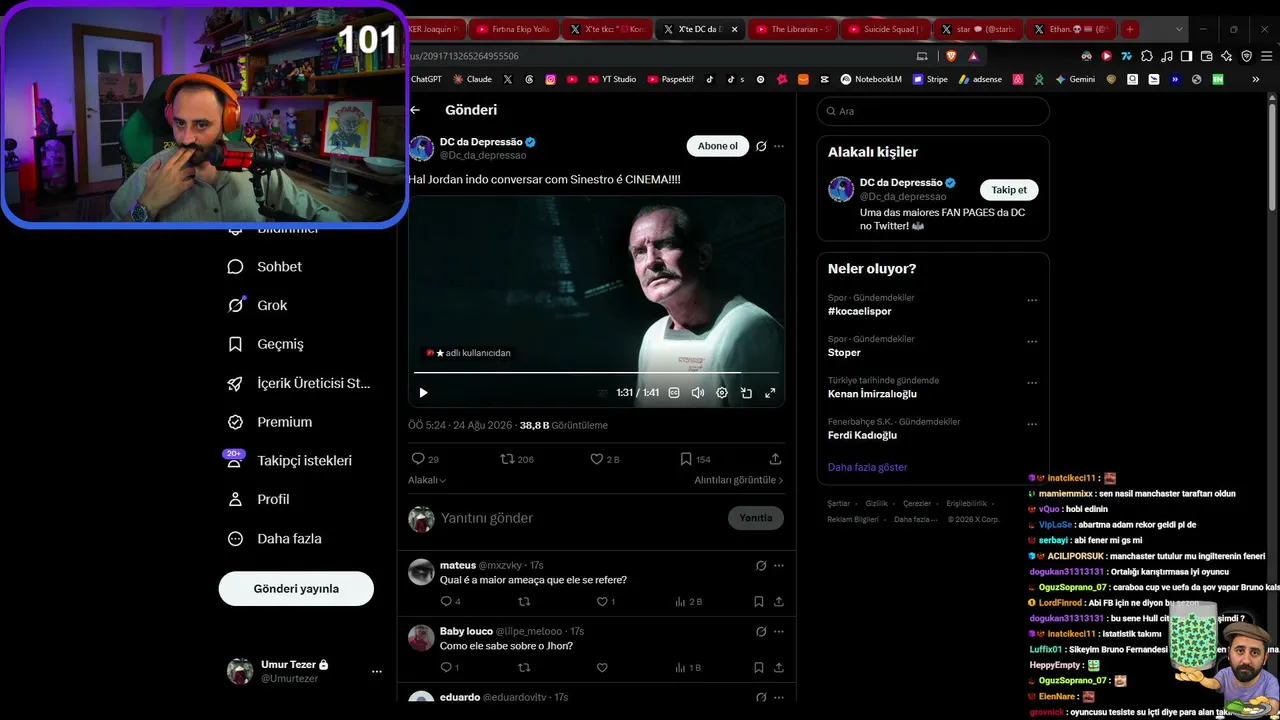Go back using the Gönderi back arrow
1280x720 pixels.
[x=415, y=110]
